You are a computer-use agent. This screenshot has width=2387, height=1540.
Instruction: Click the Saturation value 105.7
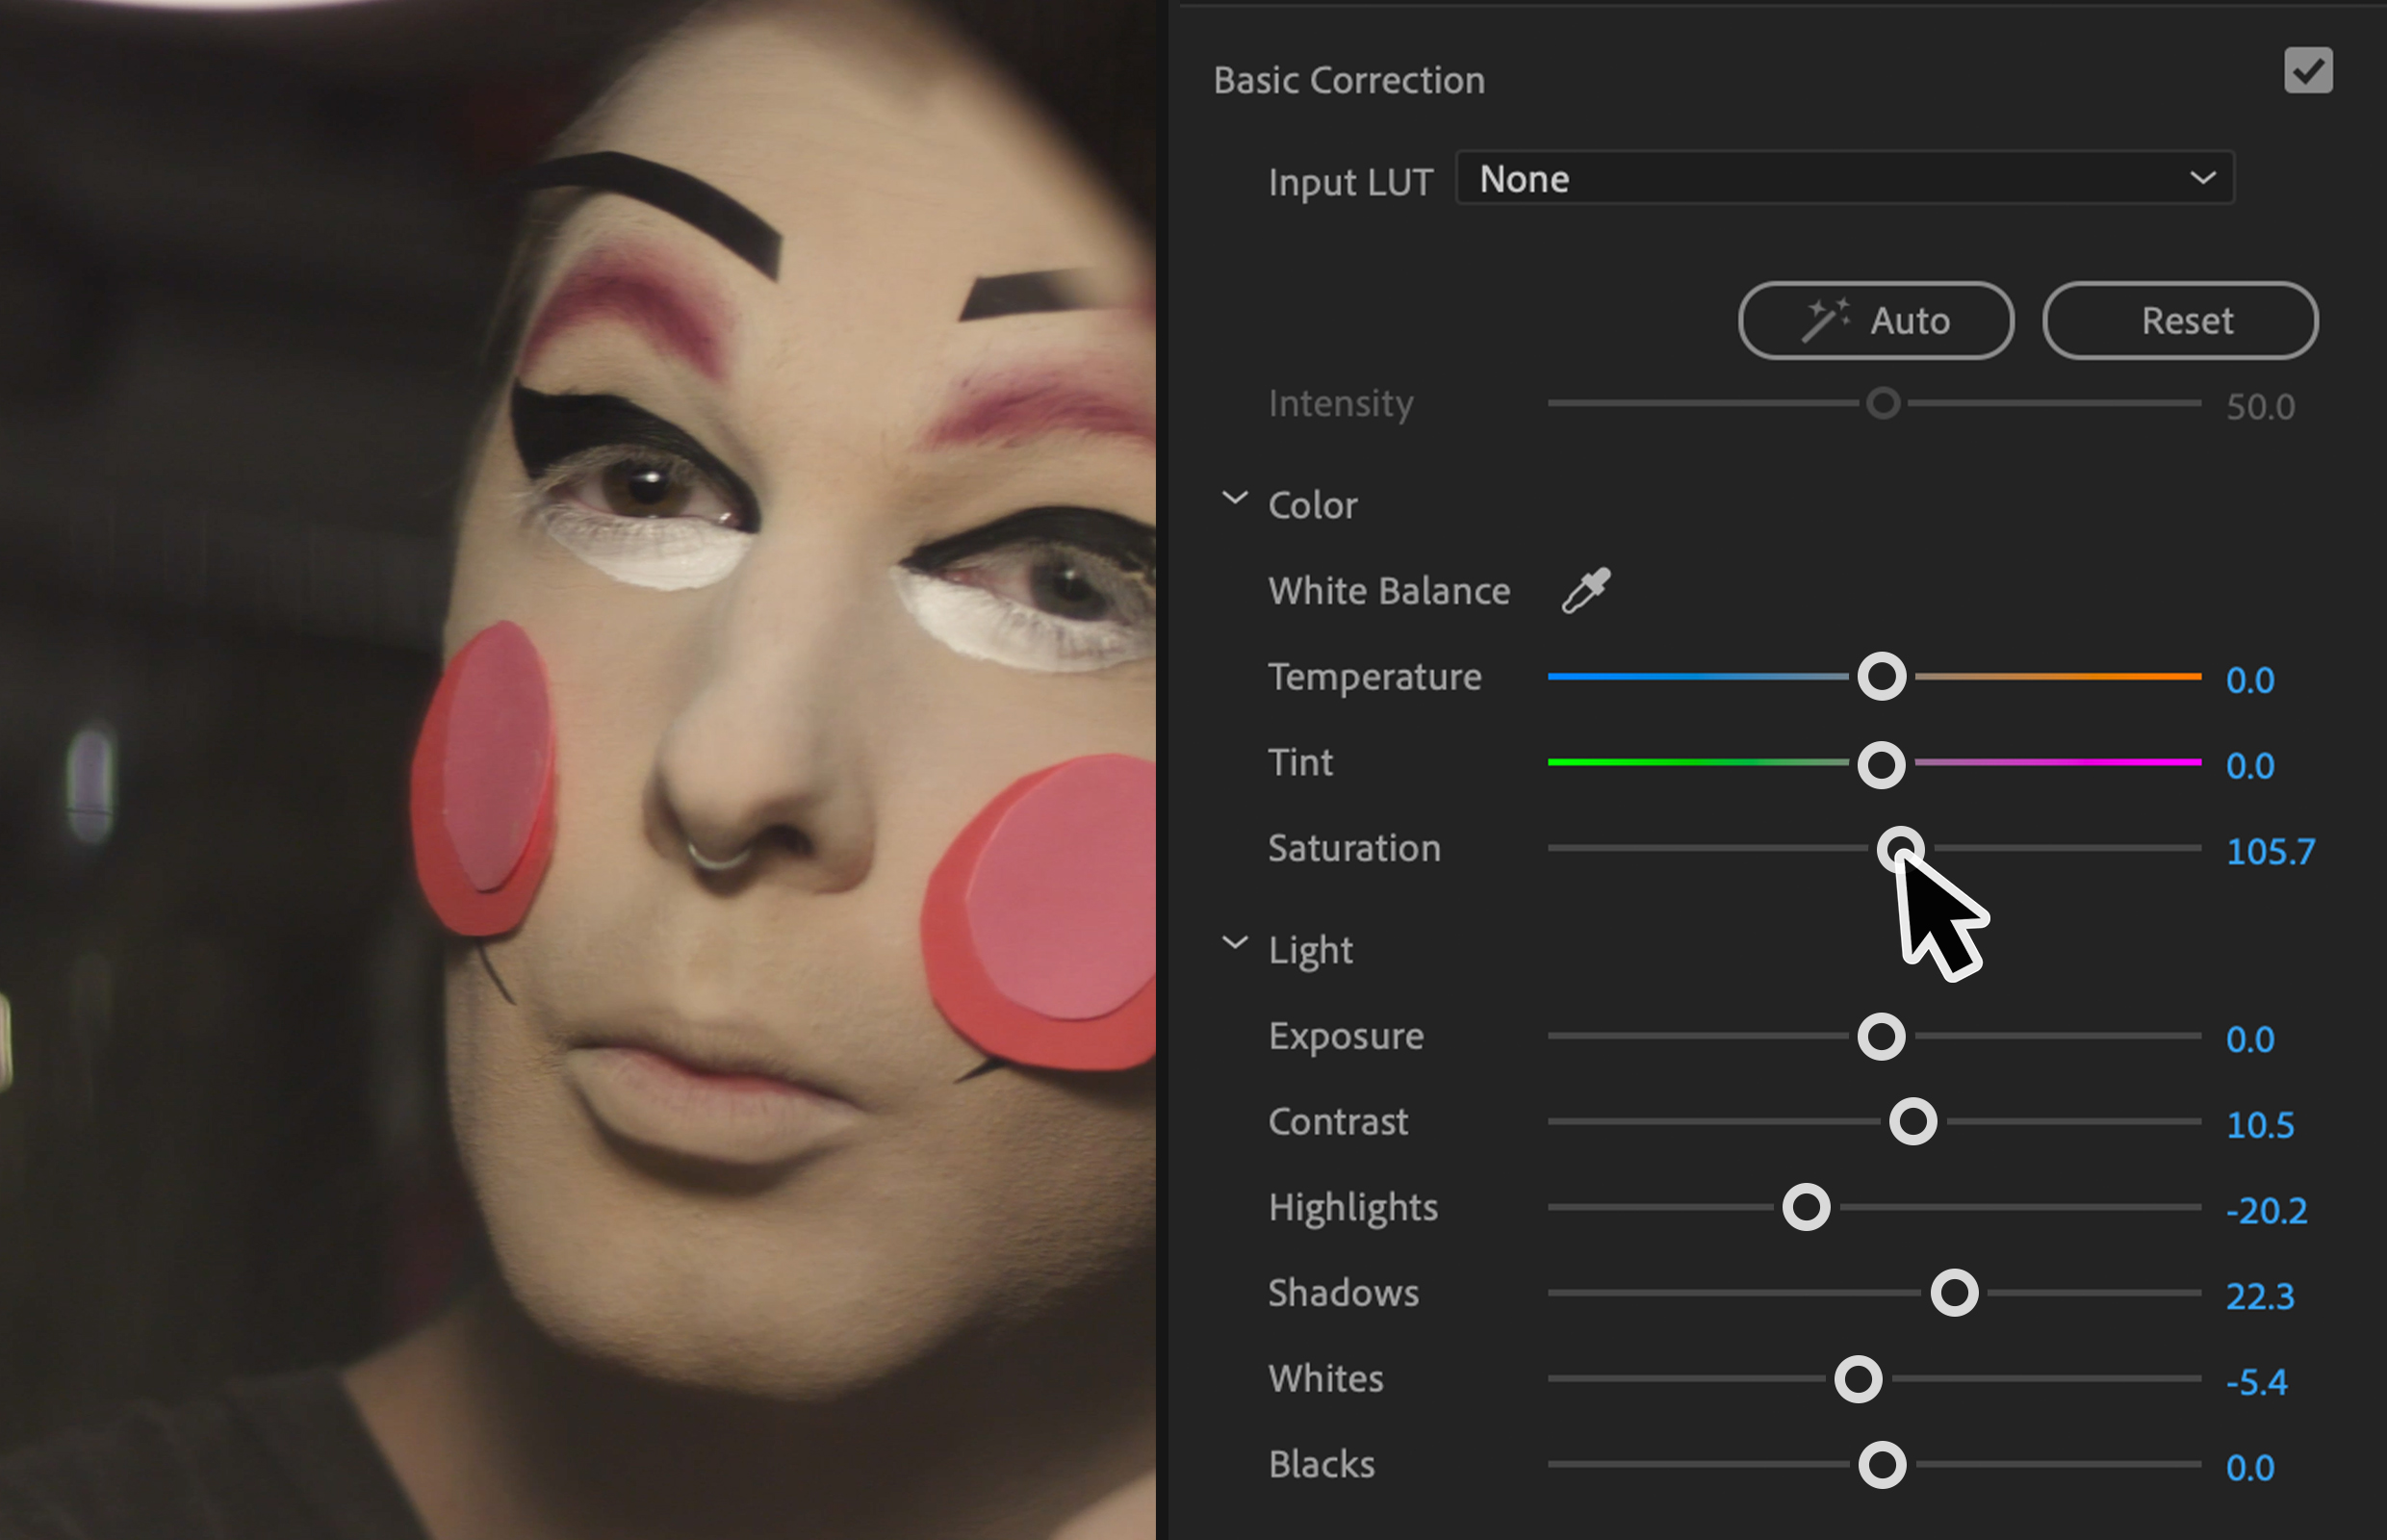tap(2269, 852)
